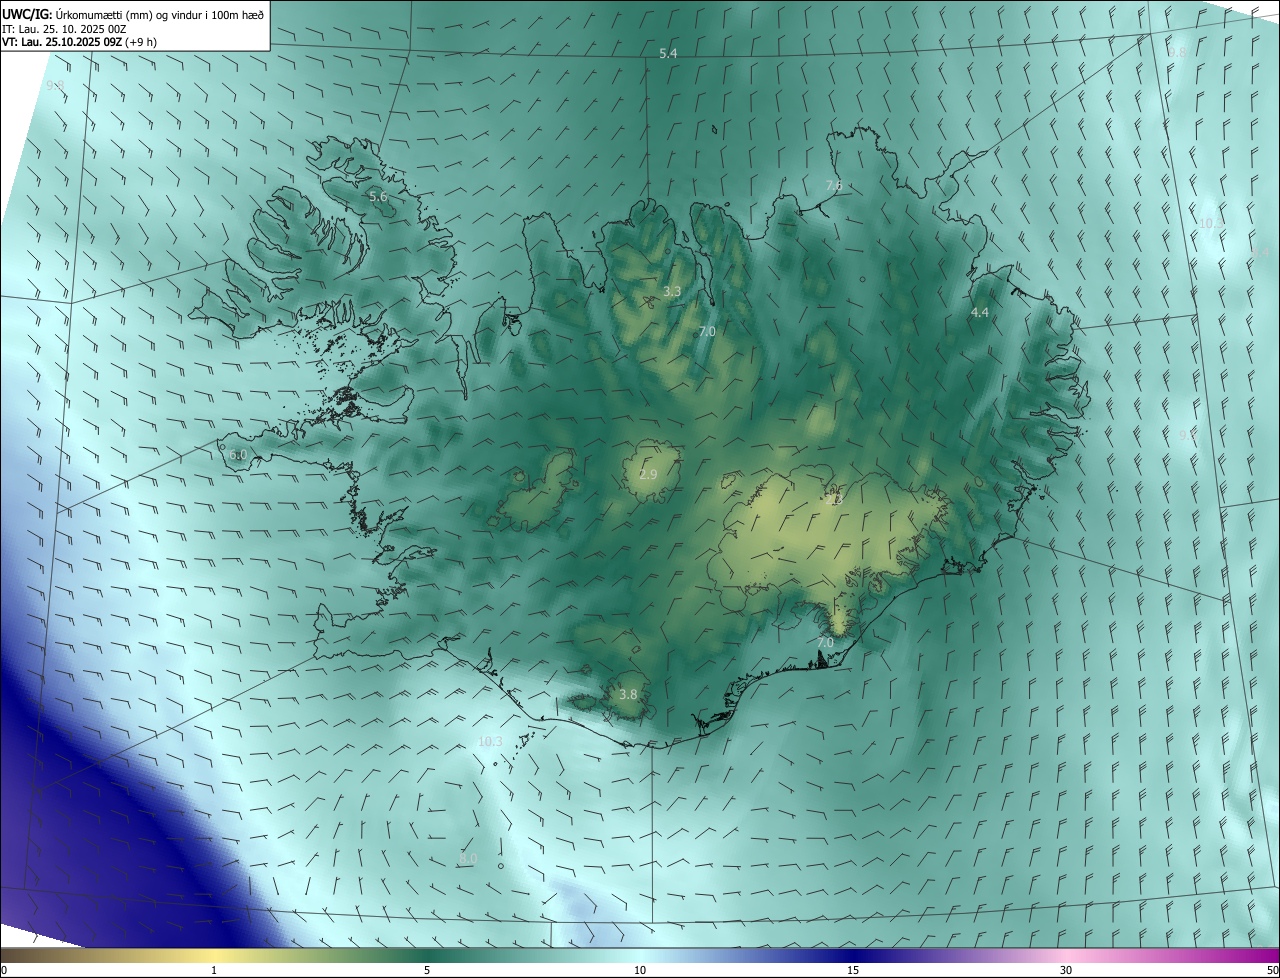Click the 3.8 value on the southern glacier
The width and height of the screenshot is (1280, 978).
click(x=628, y=694)
